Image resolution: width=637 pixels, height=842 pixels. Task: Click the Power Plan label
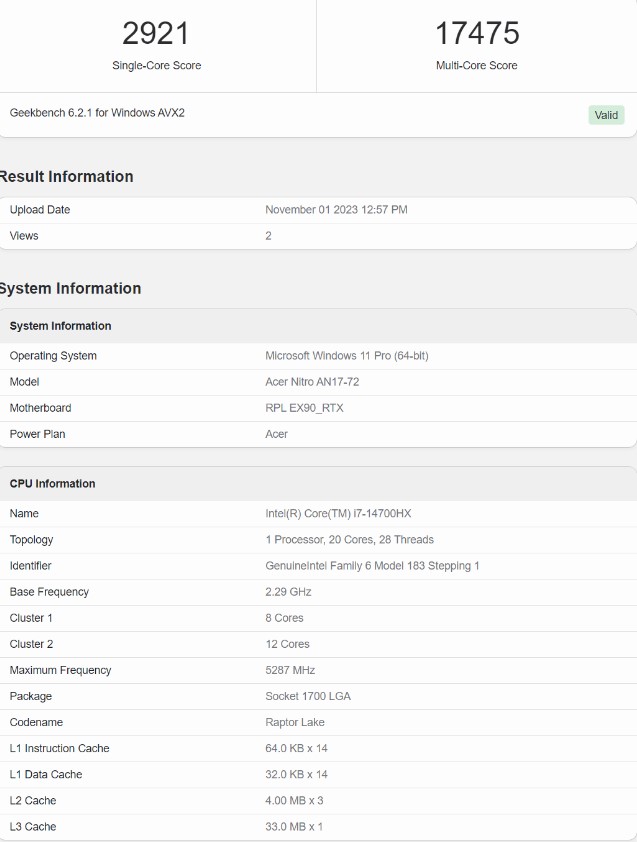click(38, 434)
